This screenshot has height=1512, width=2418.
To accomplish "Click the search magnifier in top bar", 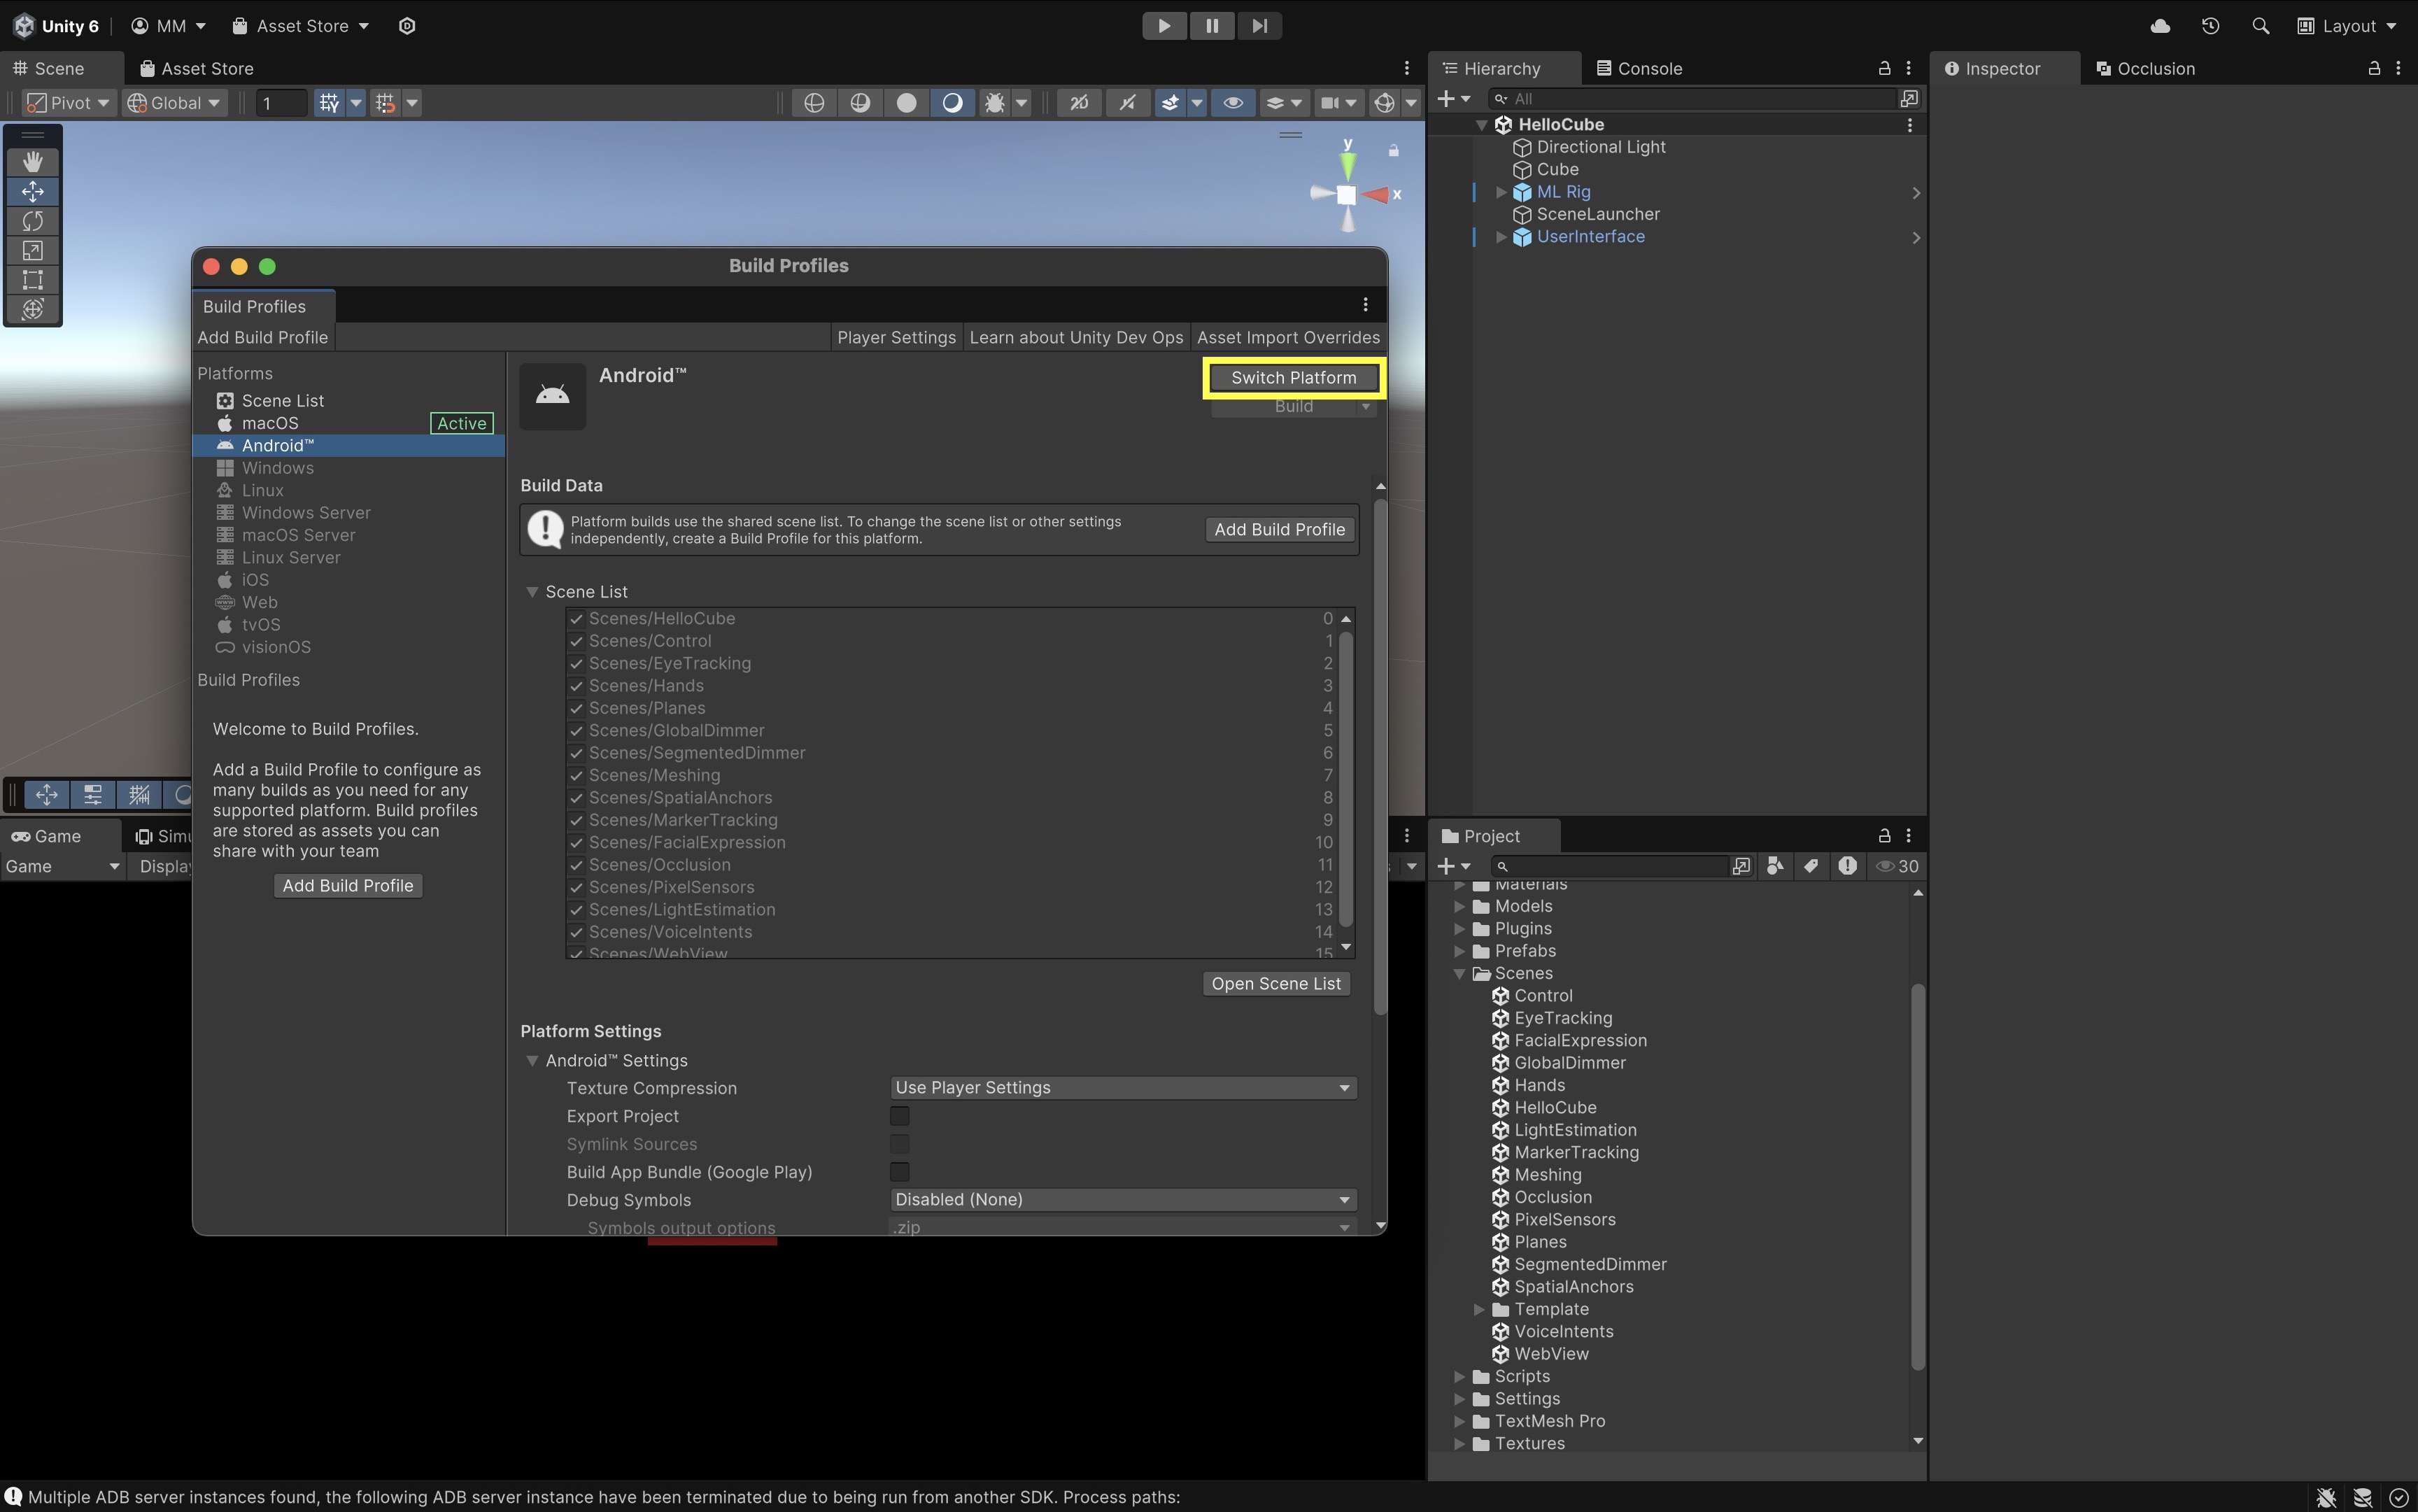I will pos(2260,26).
